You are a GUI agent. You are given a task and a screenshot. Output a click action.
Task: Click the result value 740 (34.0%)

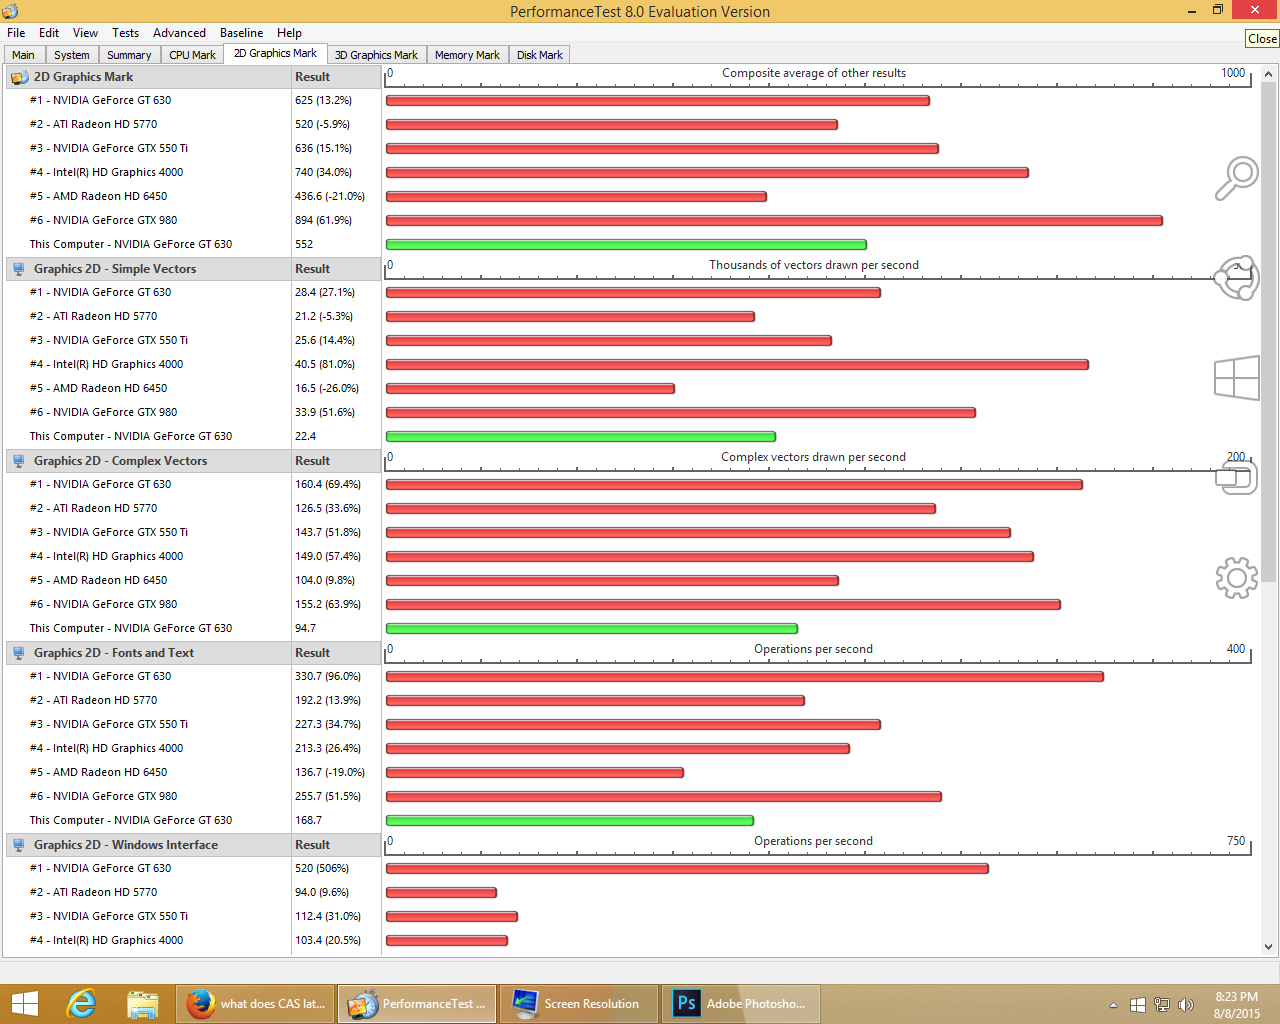coord(323,172)
